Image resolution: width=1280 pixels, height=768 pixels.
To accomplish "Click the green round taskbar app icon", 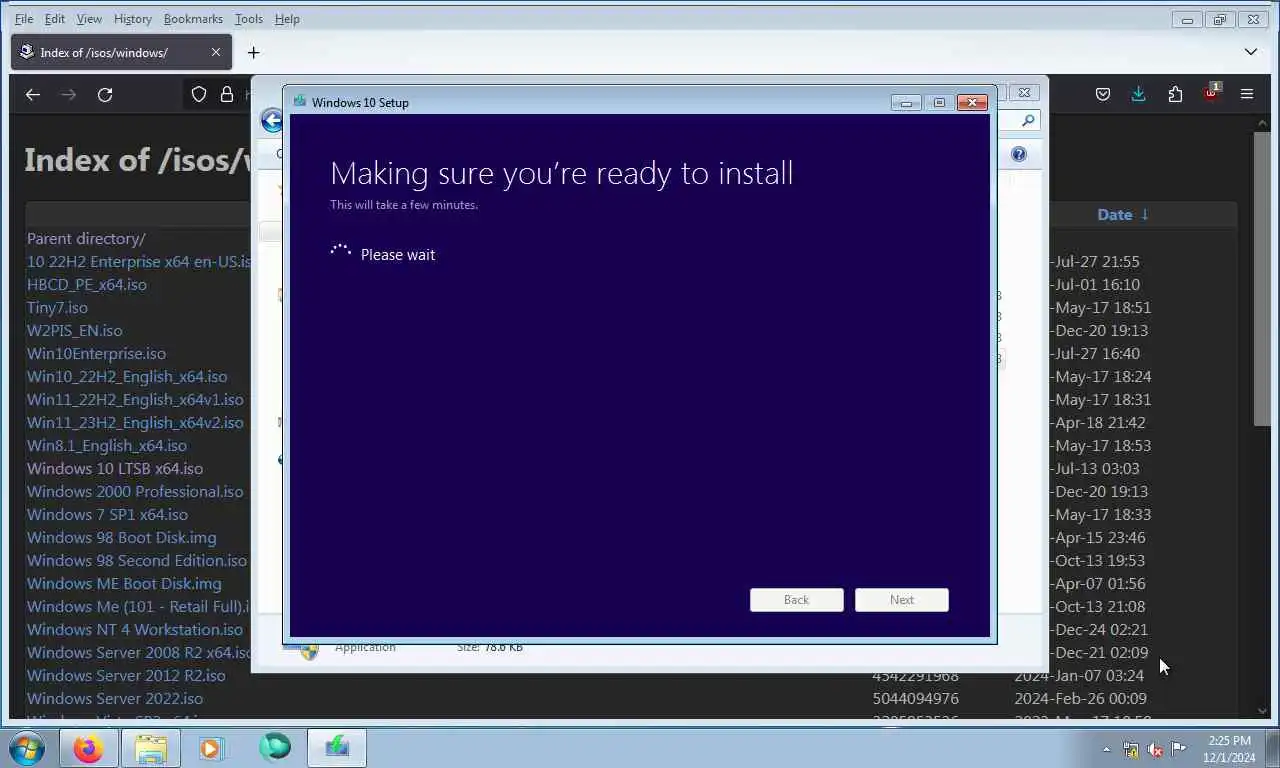I will click(274, 747).
